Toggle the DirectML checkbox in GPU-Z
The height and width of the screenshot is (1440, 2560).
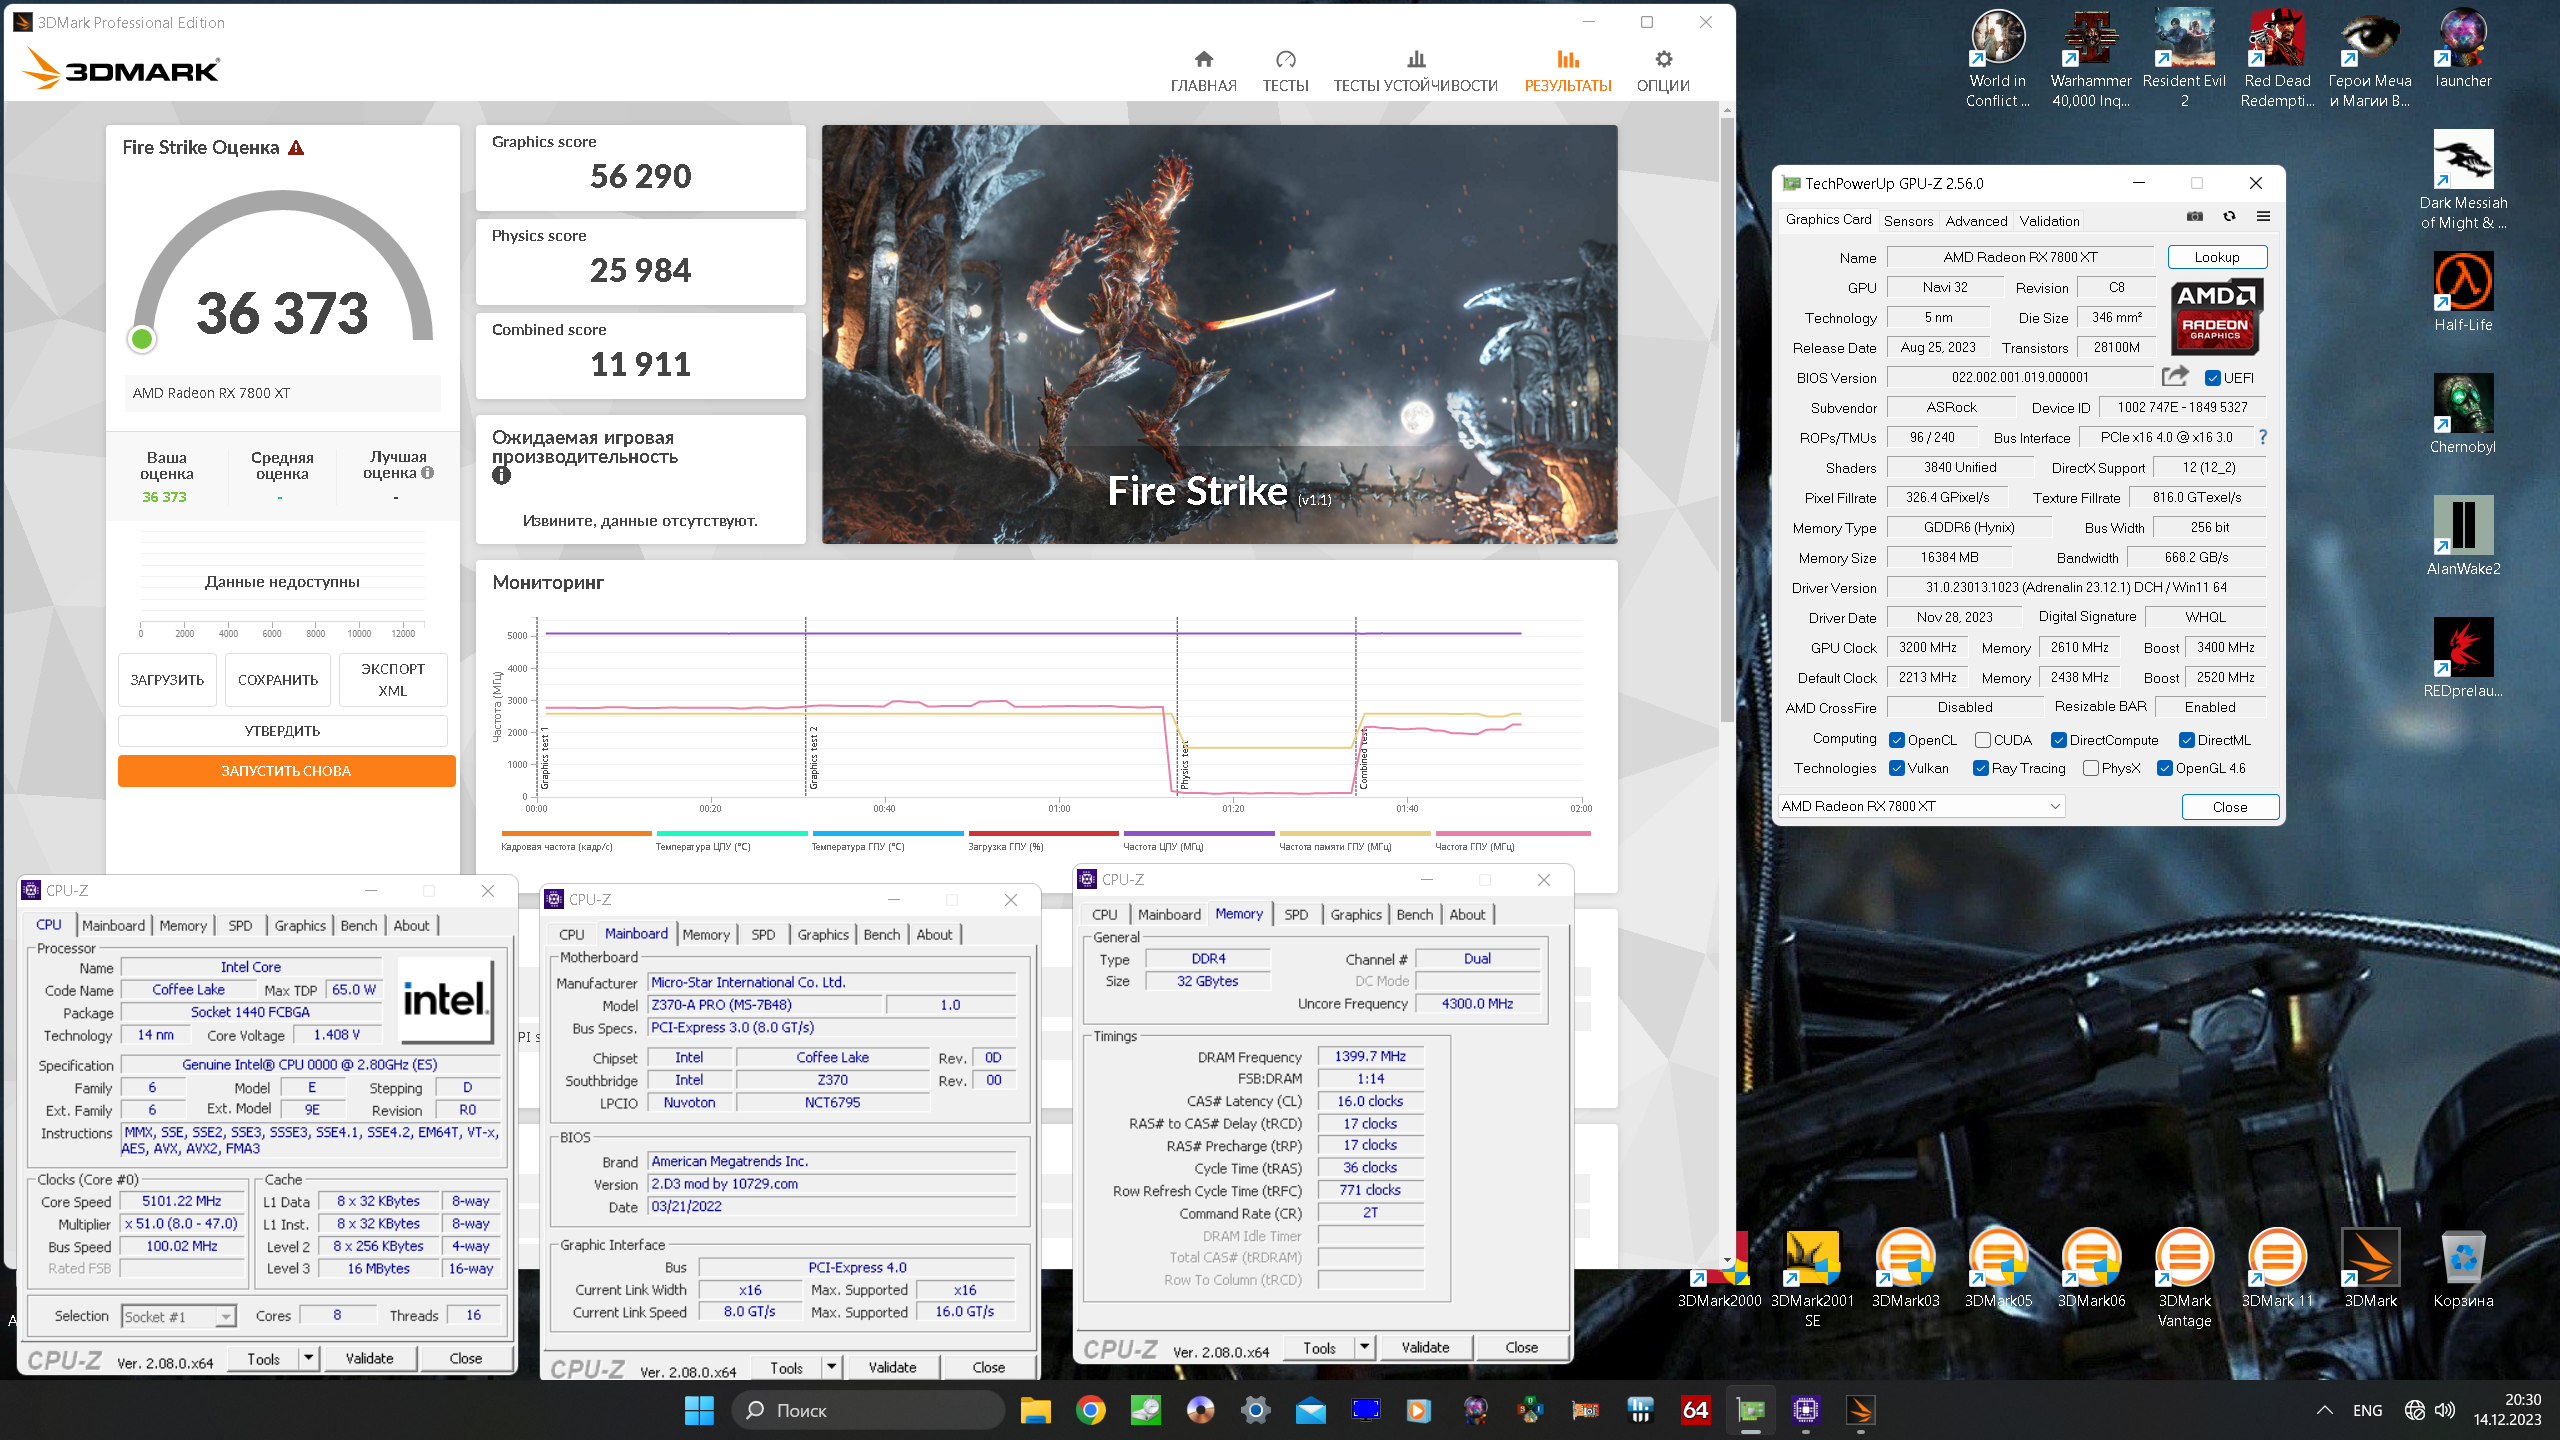(x=2186, y=740)
